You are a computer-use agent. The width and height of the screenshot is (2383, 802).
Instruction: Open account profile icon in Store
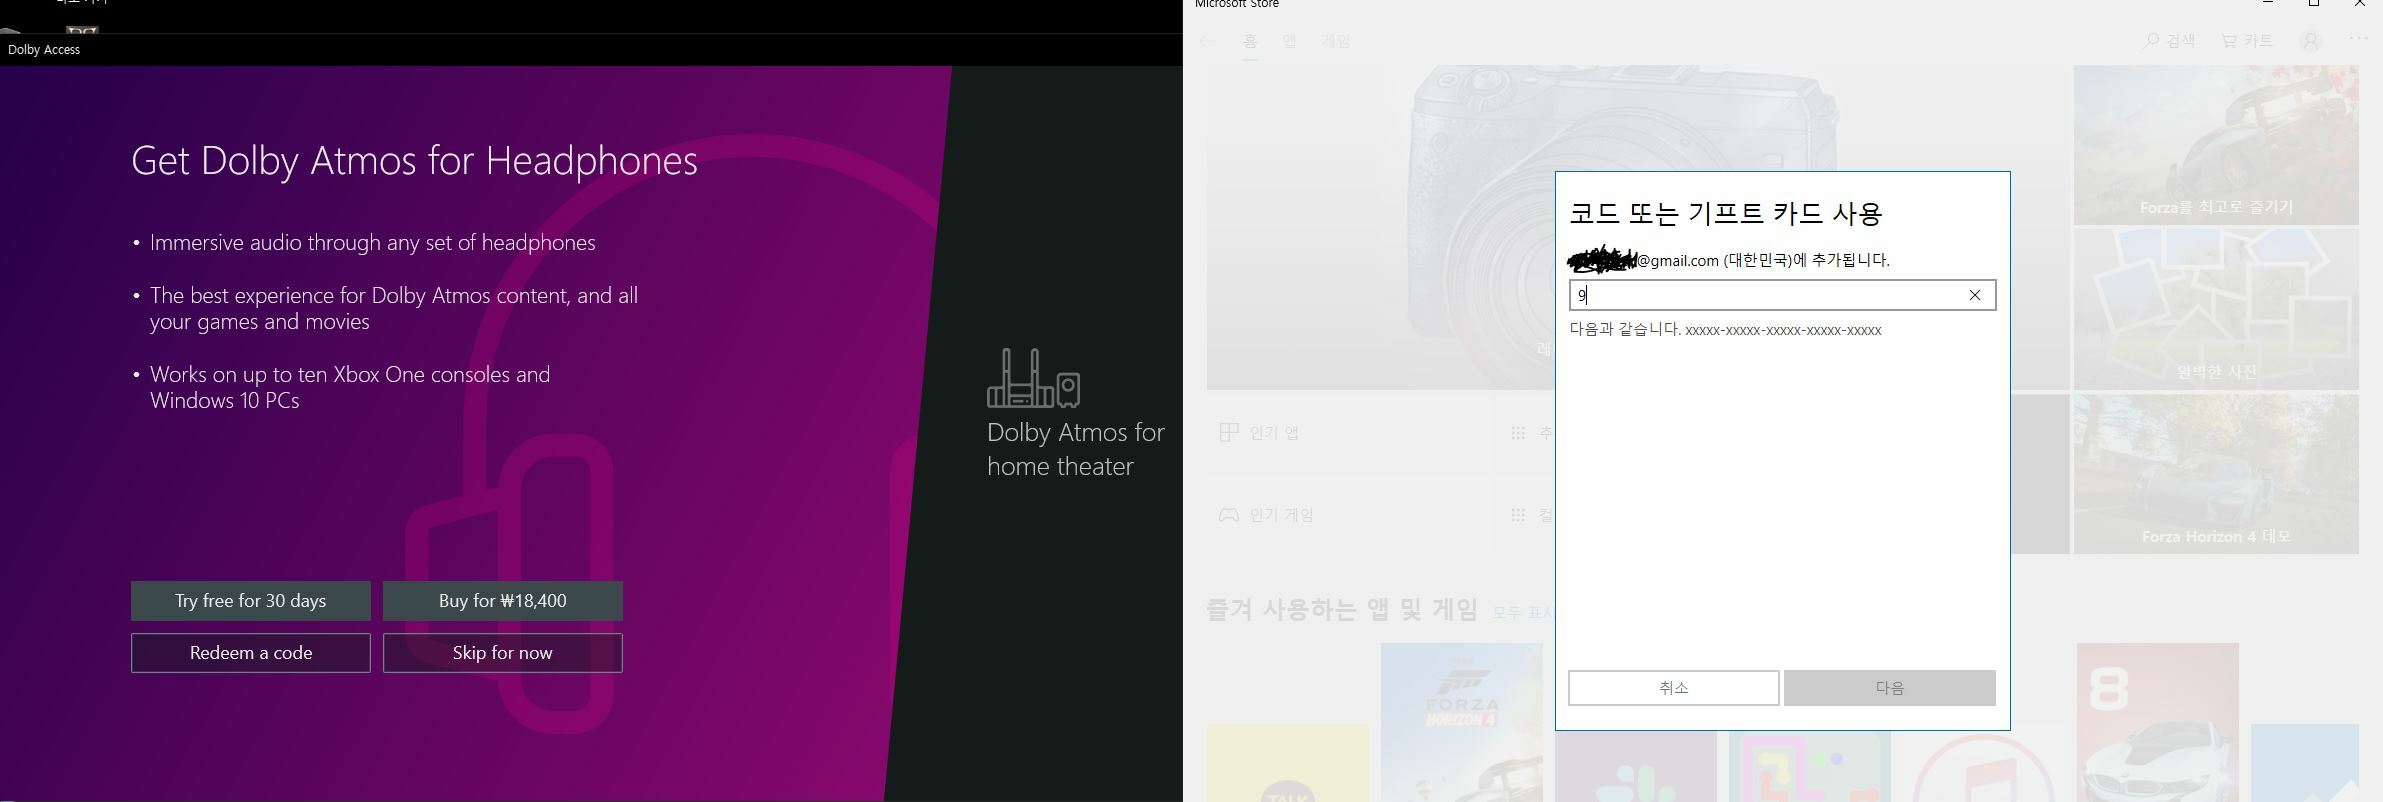2311,41
